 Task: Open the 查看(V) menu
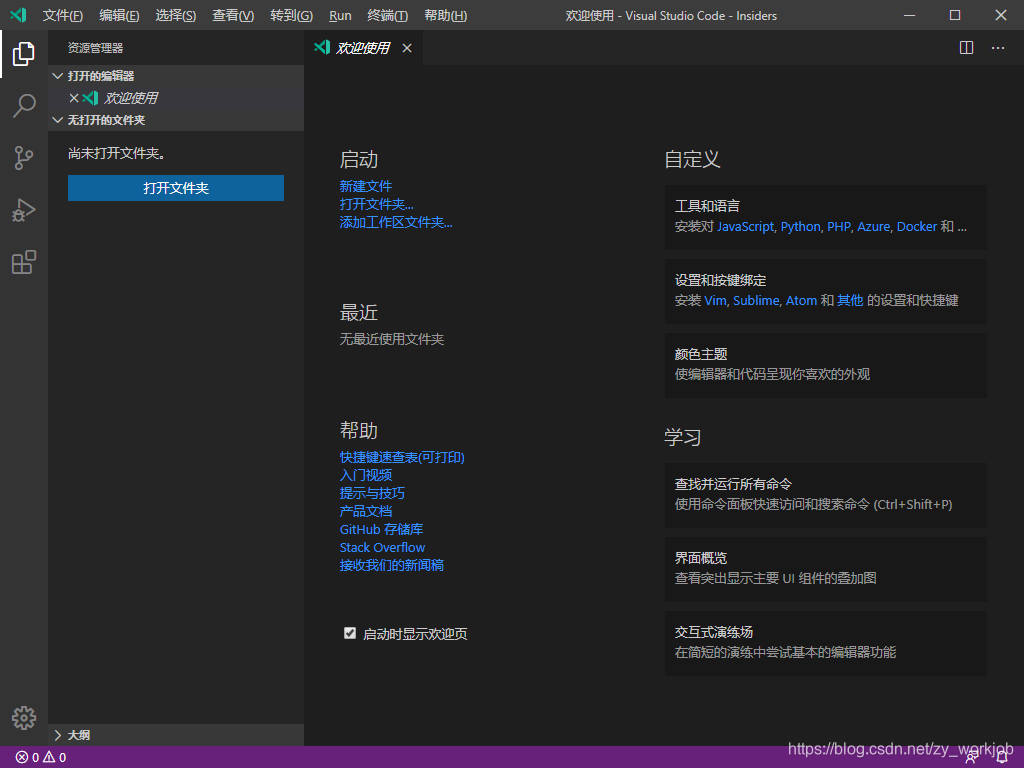pyautogui.click(x=233, y=16)
